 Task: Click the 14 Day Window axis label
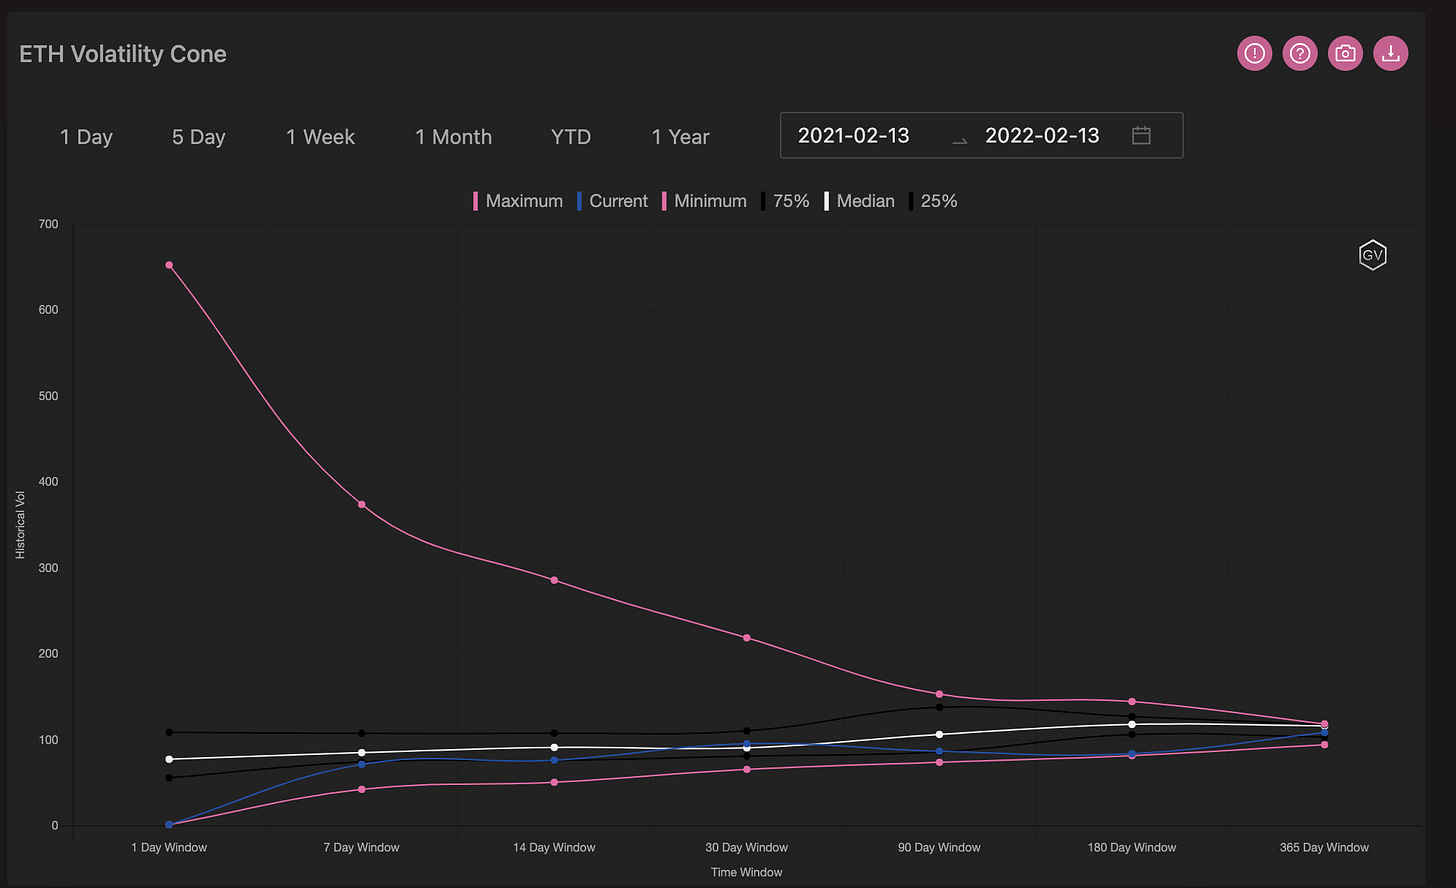[x=554, y=847]
